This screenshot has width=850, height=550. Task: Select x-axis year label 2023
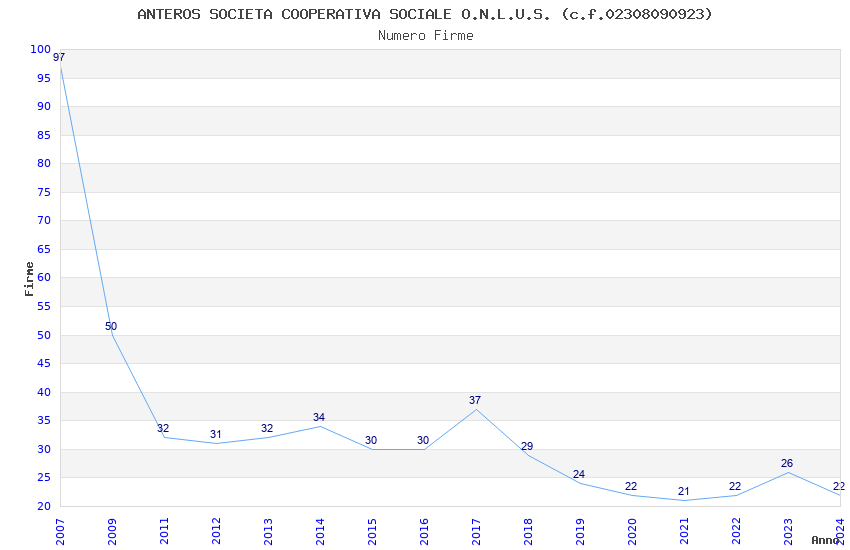pos(789,531)
